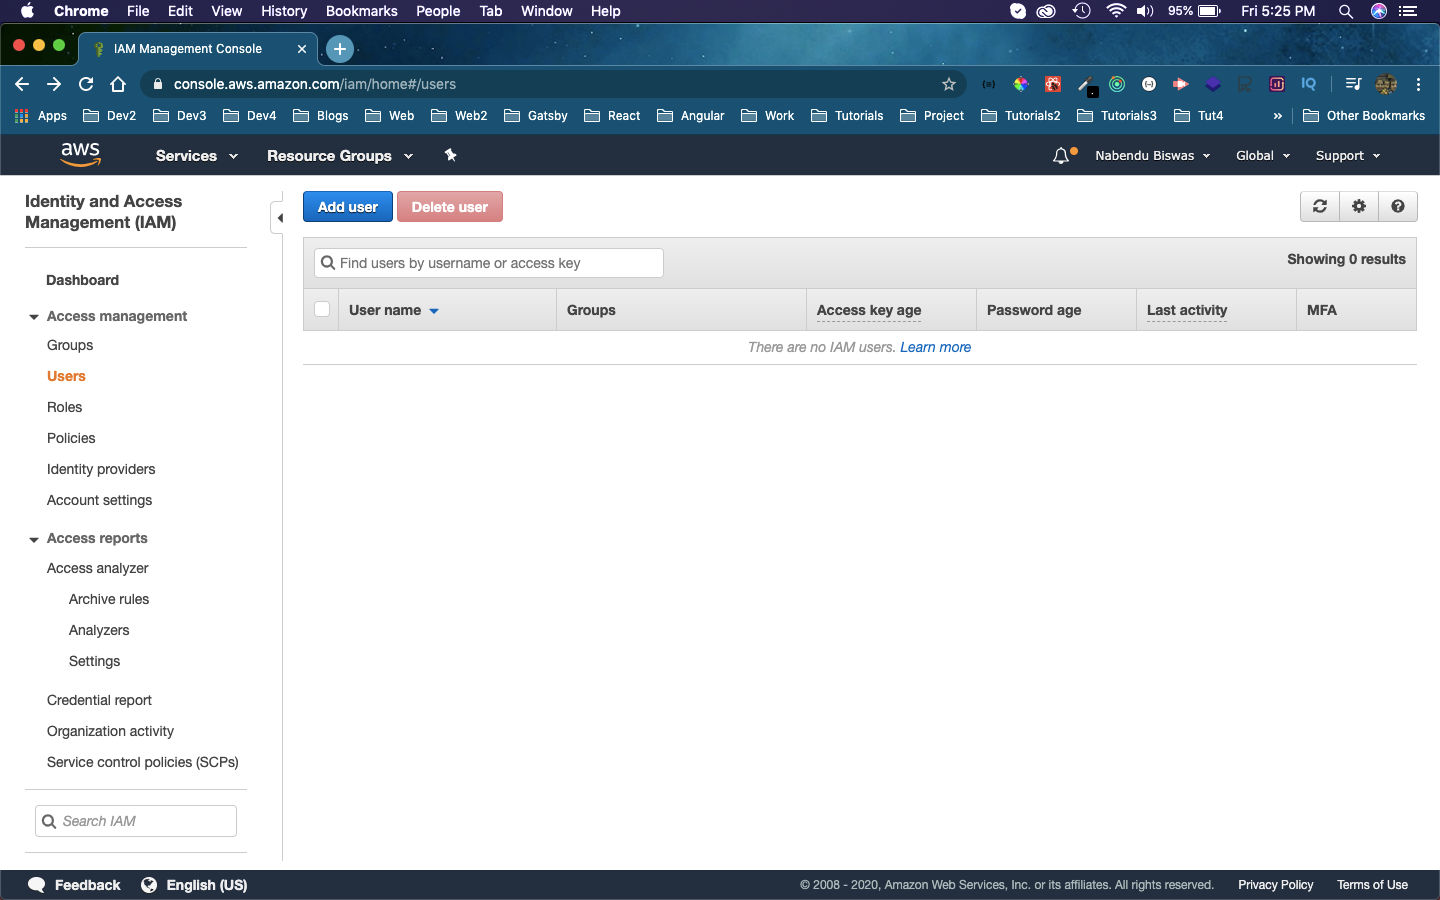1440x900 pixels.
Task: Open the Chrome History menu
Action: coord(284,11)
